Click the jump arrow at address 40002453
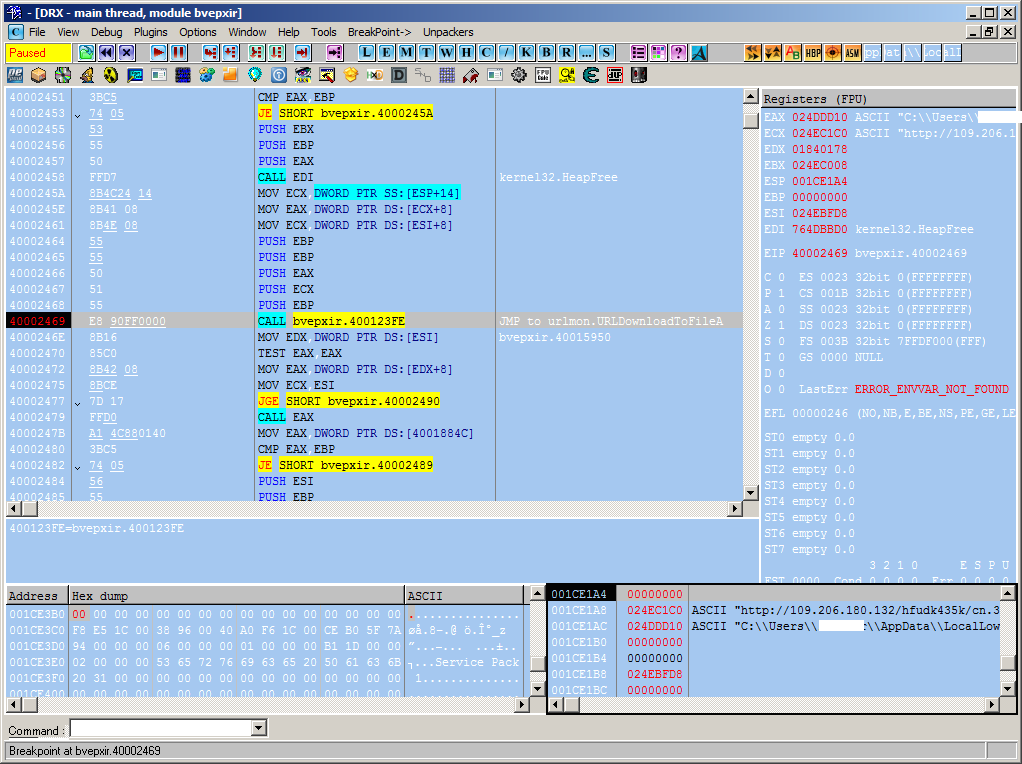Screen dimensions: 1022x764 pyautogui.click(x=78, y=113)
